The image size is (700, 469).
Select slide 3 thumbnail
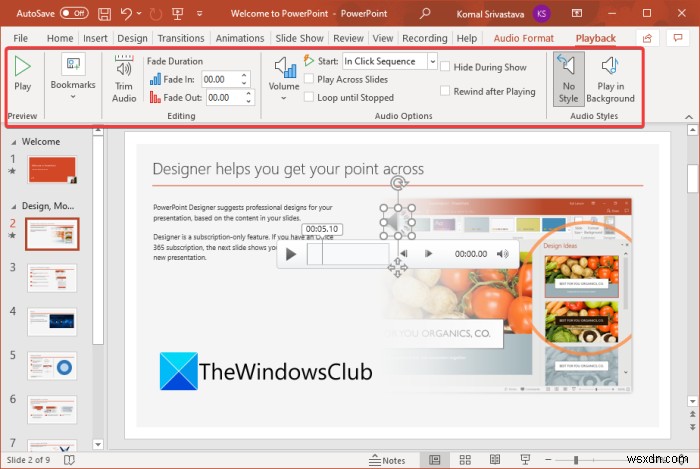pos(52,278)
